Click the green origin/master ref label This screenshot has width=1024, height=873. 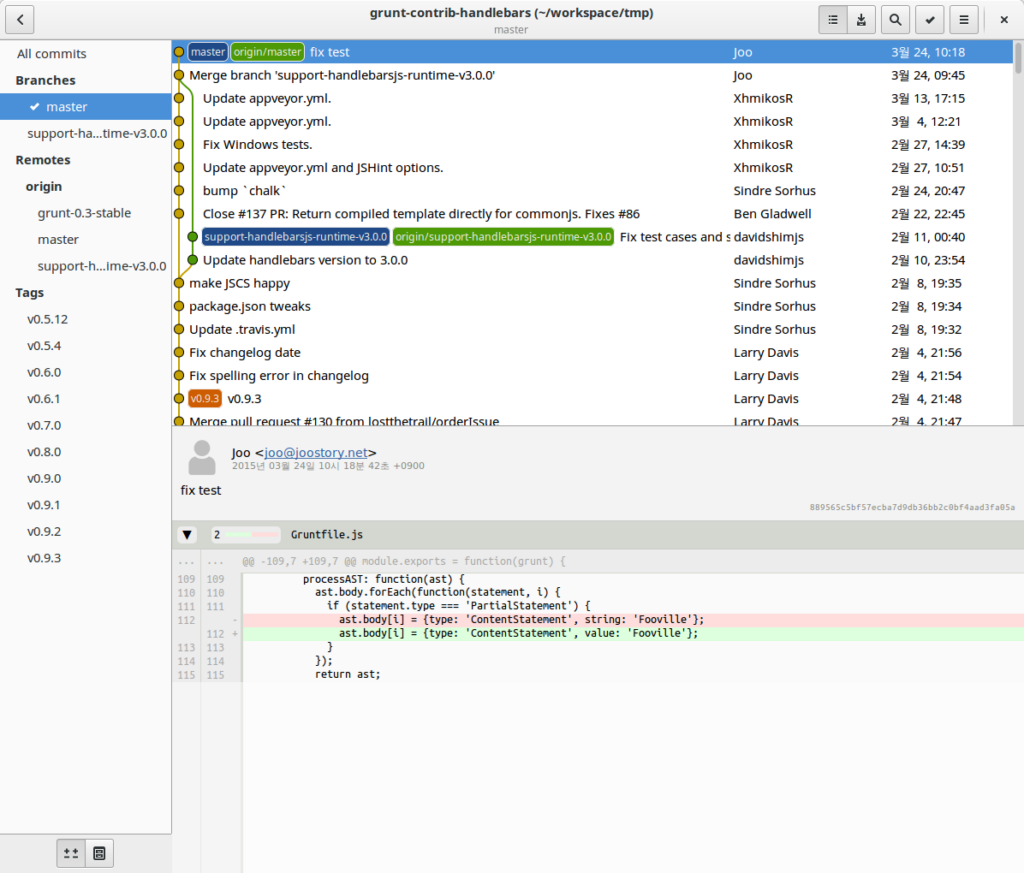coord(268,52)
